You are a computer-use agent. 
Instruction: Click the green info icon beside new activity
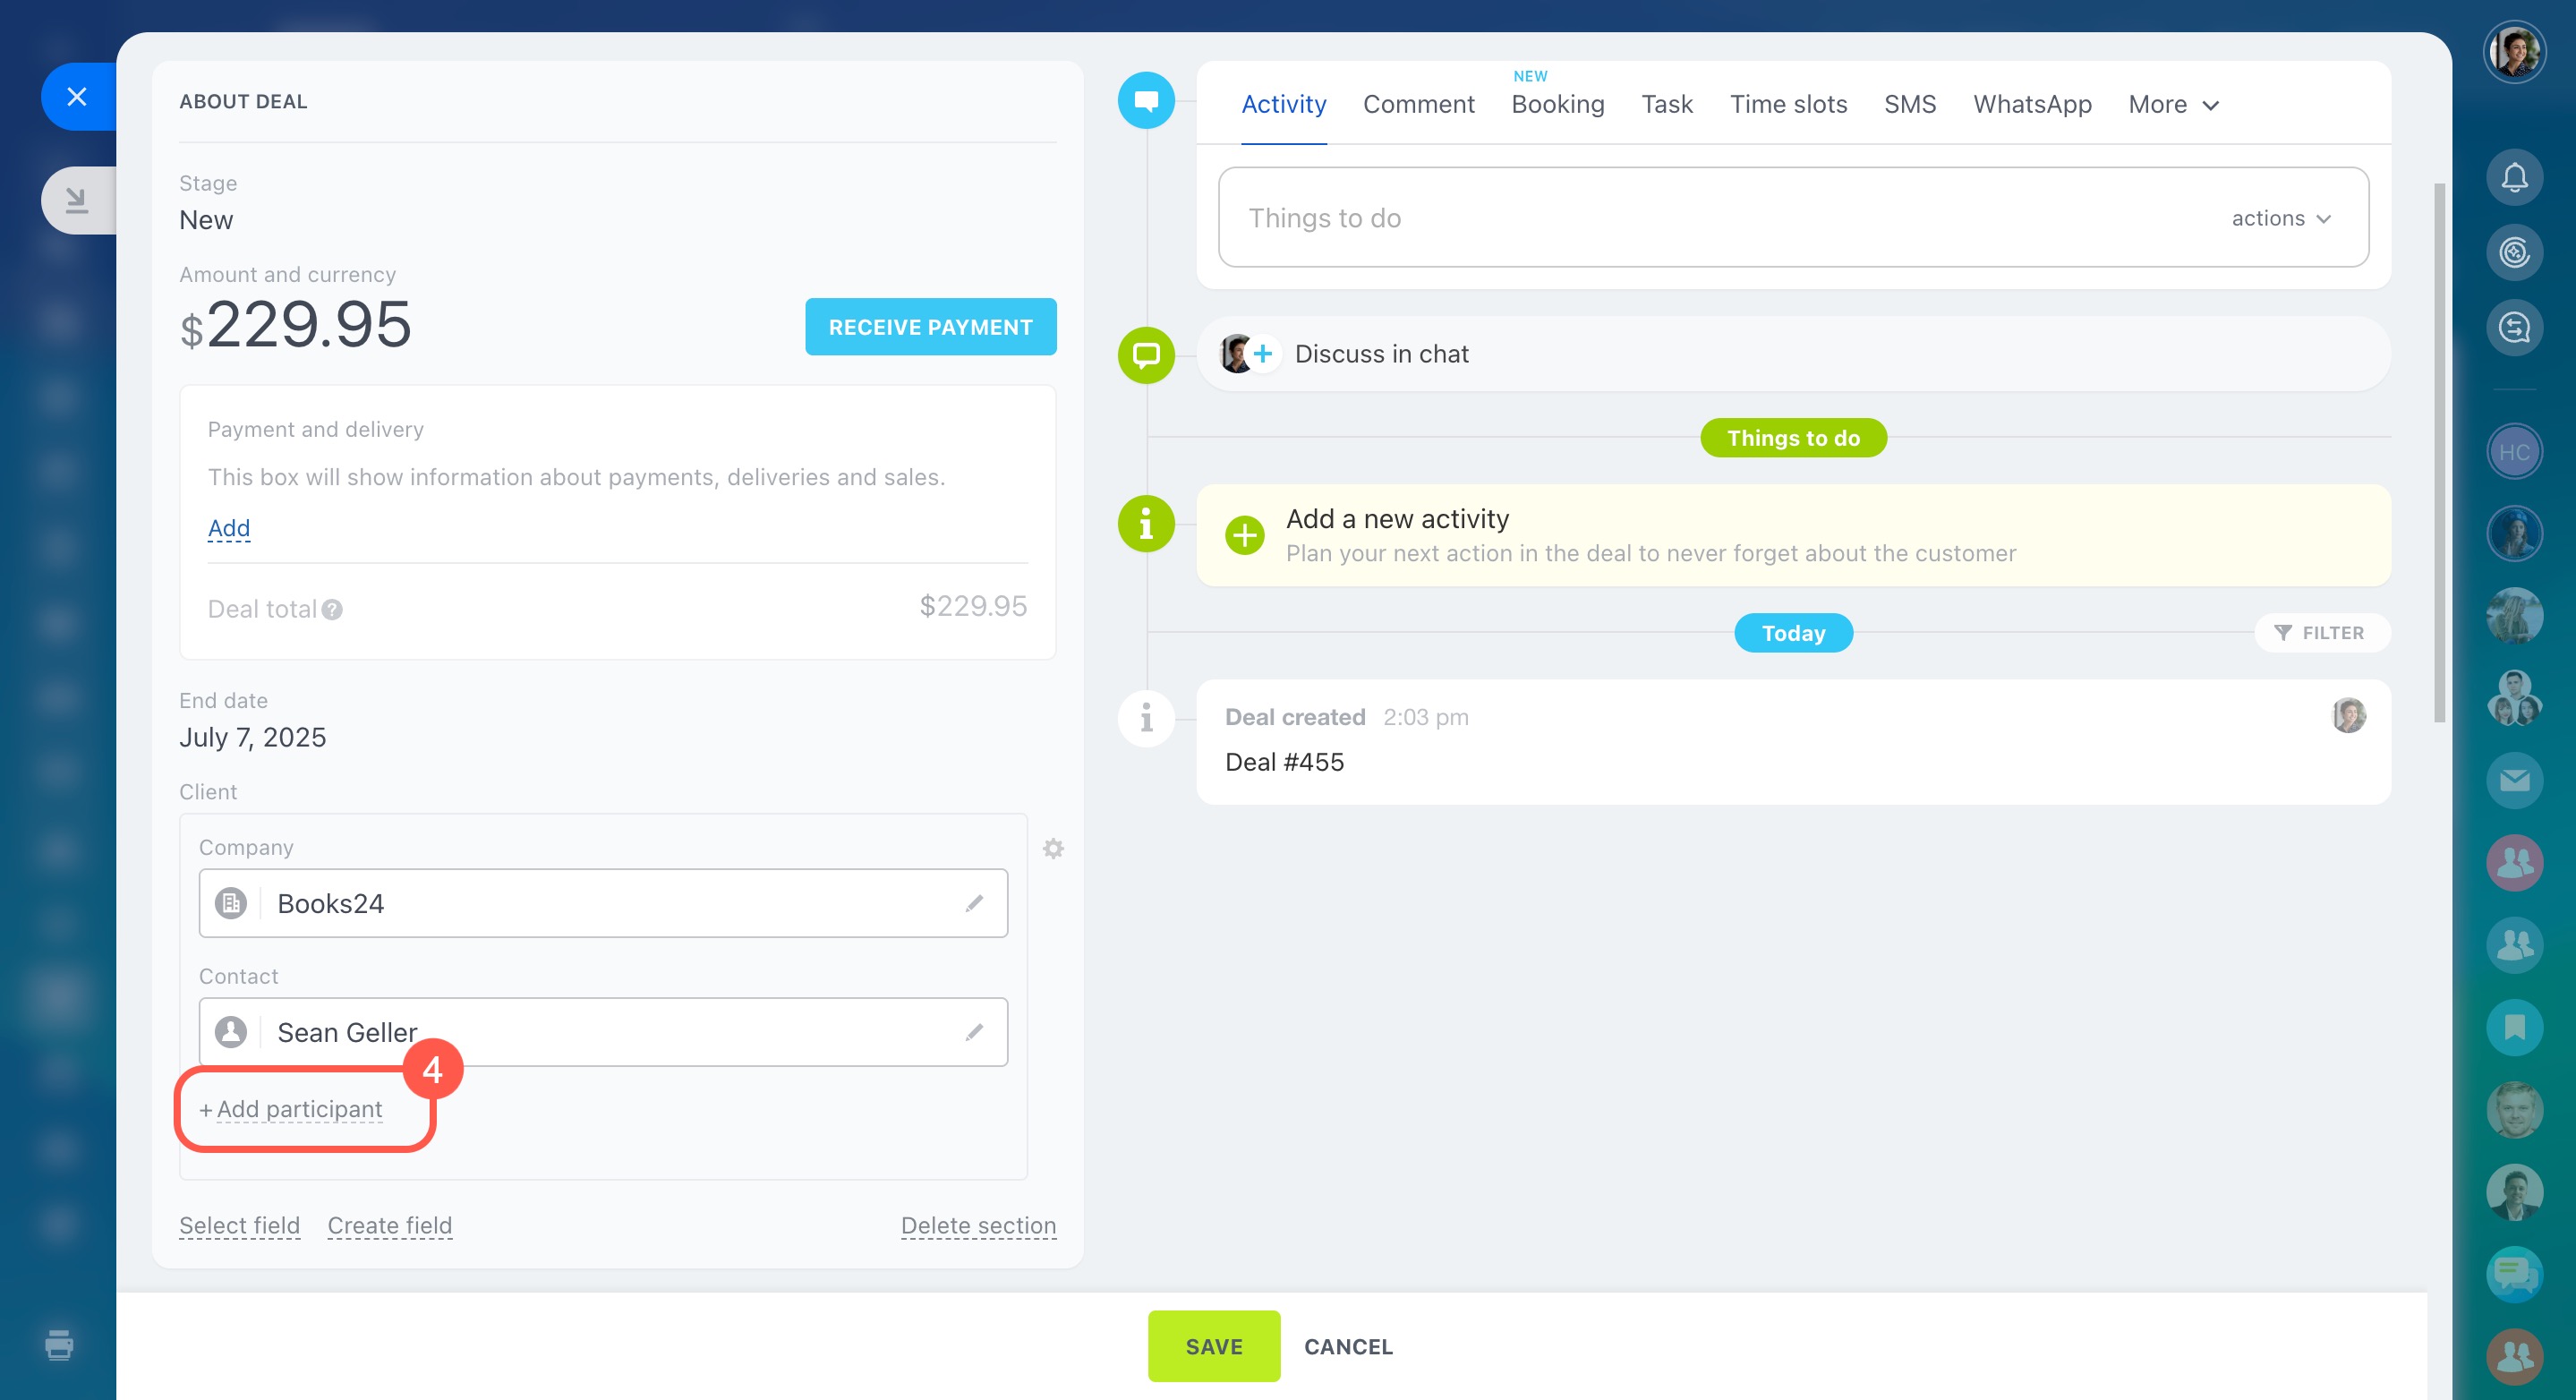pyautogui.click(x=1146, y=523)
